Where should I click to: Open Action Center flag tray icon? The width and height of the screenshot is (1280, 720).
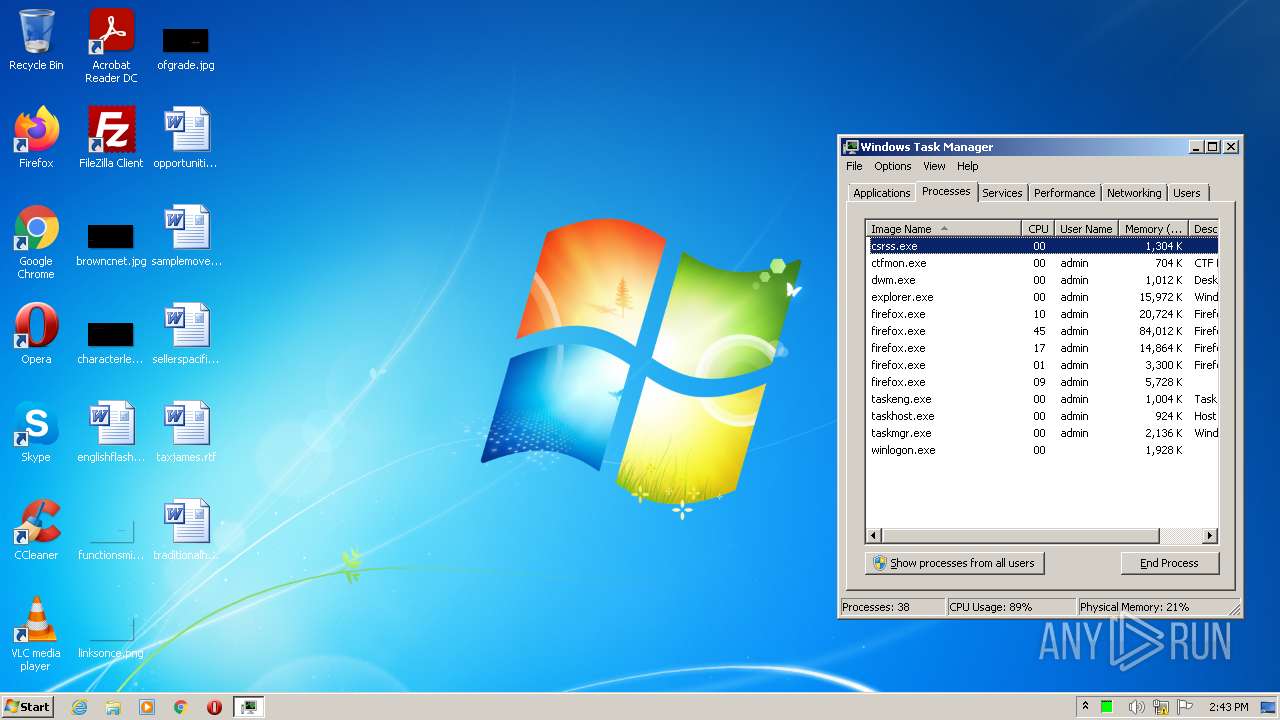pos(1185,707)
